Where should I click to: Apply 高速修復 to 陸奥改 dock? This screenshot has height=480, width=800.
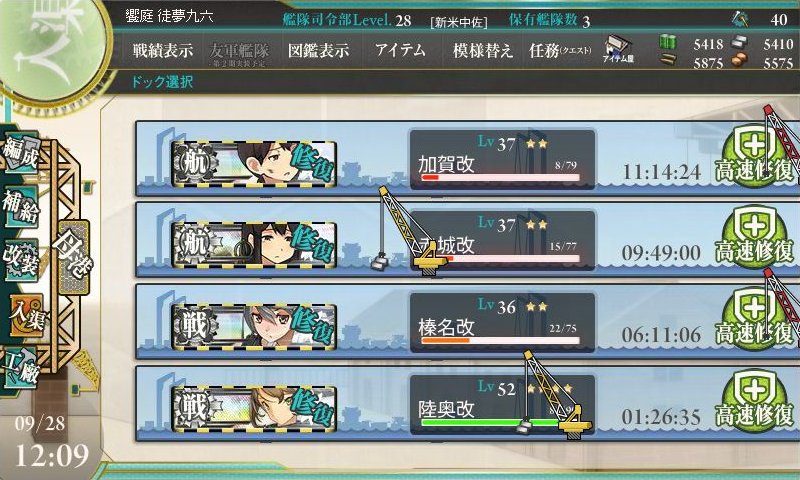pyautogui.click(x=754, y=402)
